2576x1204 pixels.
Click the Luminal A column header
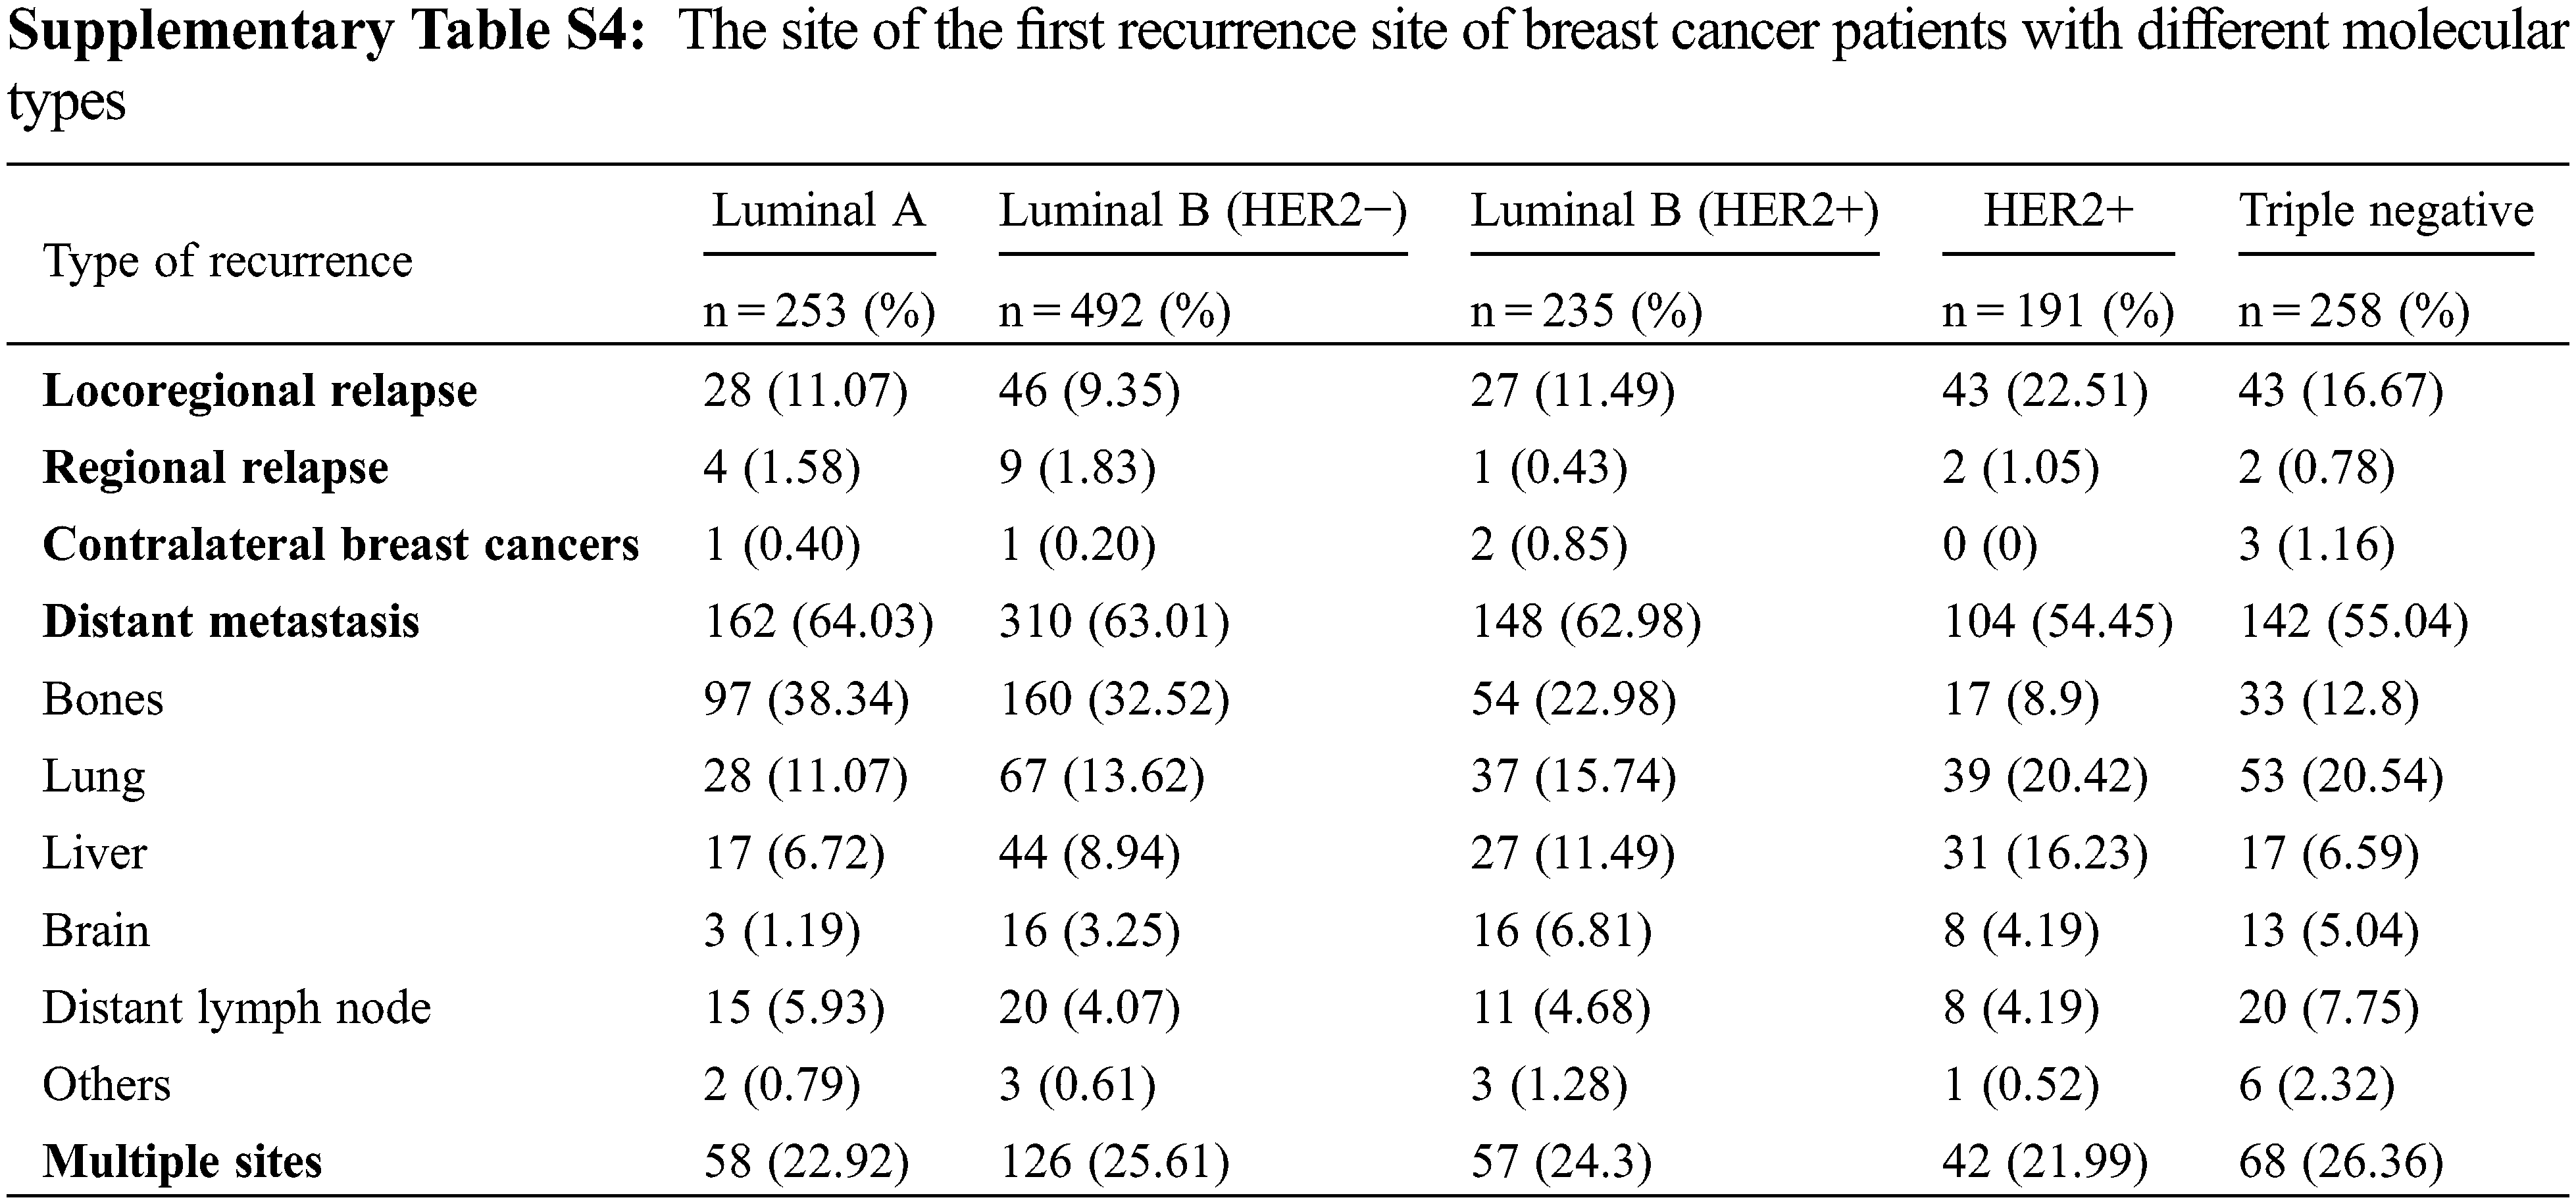click(x=818, y=211)
